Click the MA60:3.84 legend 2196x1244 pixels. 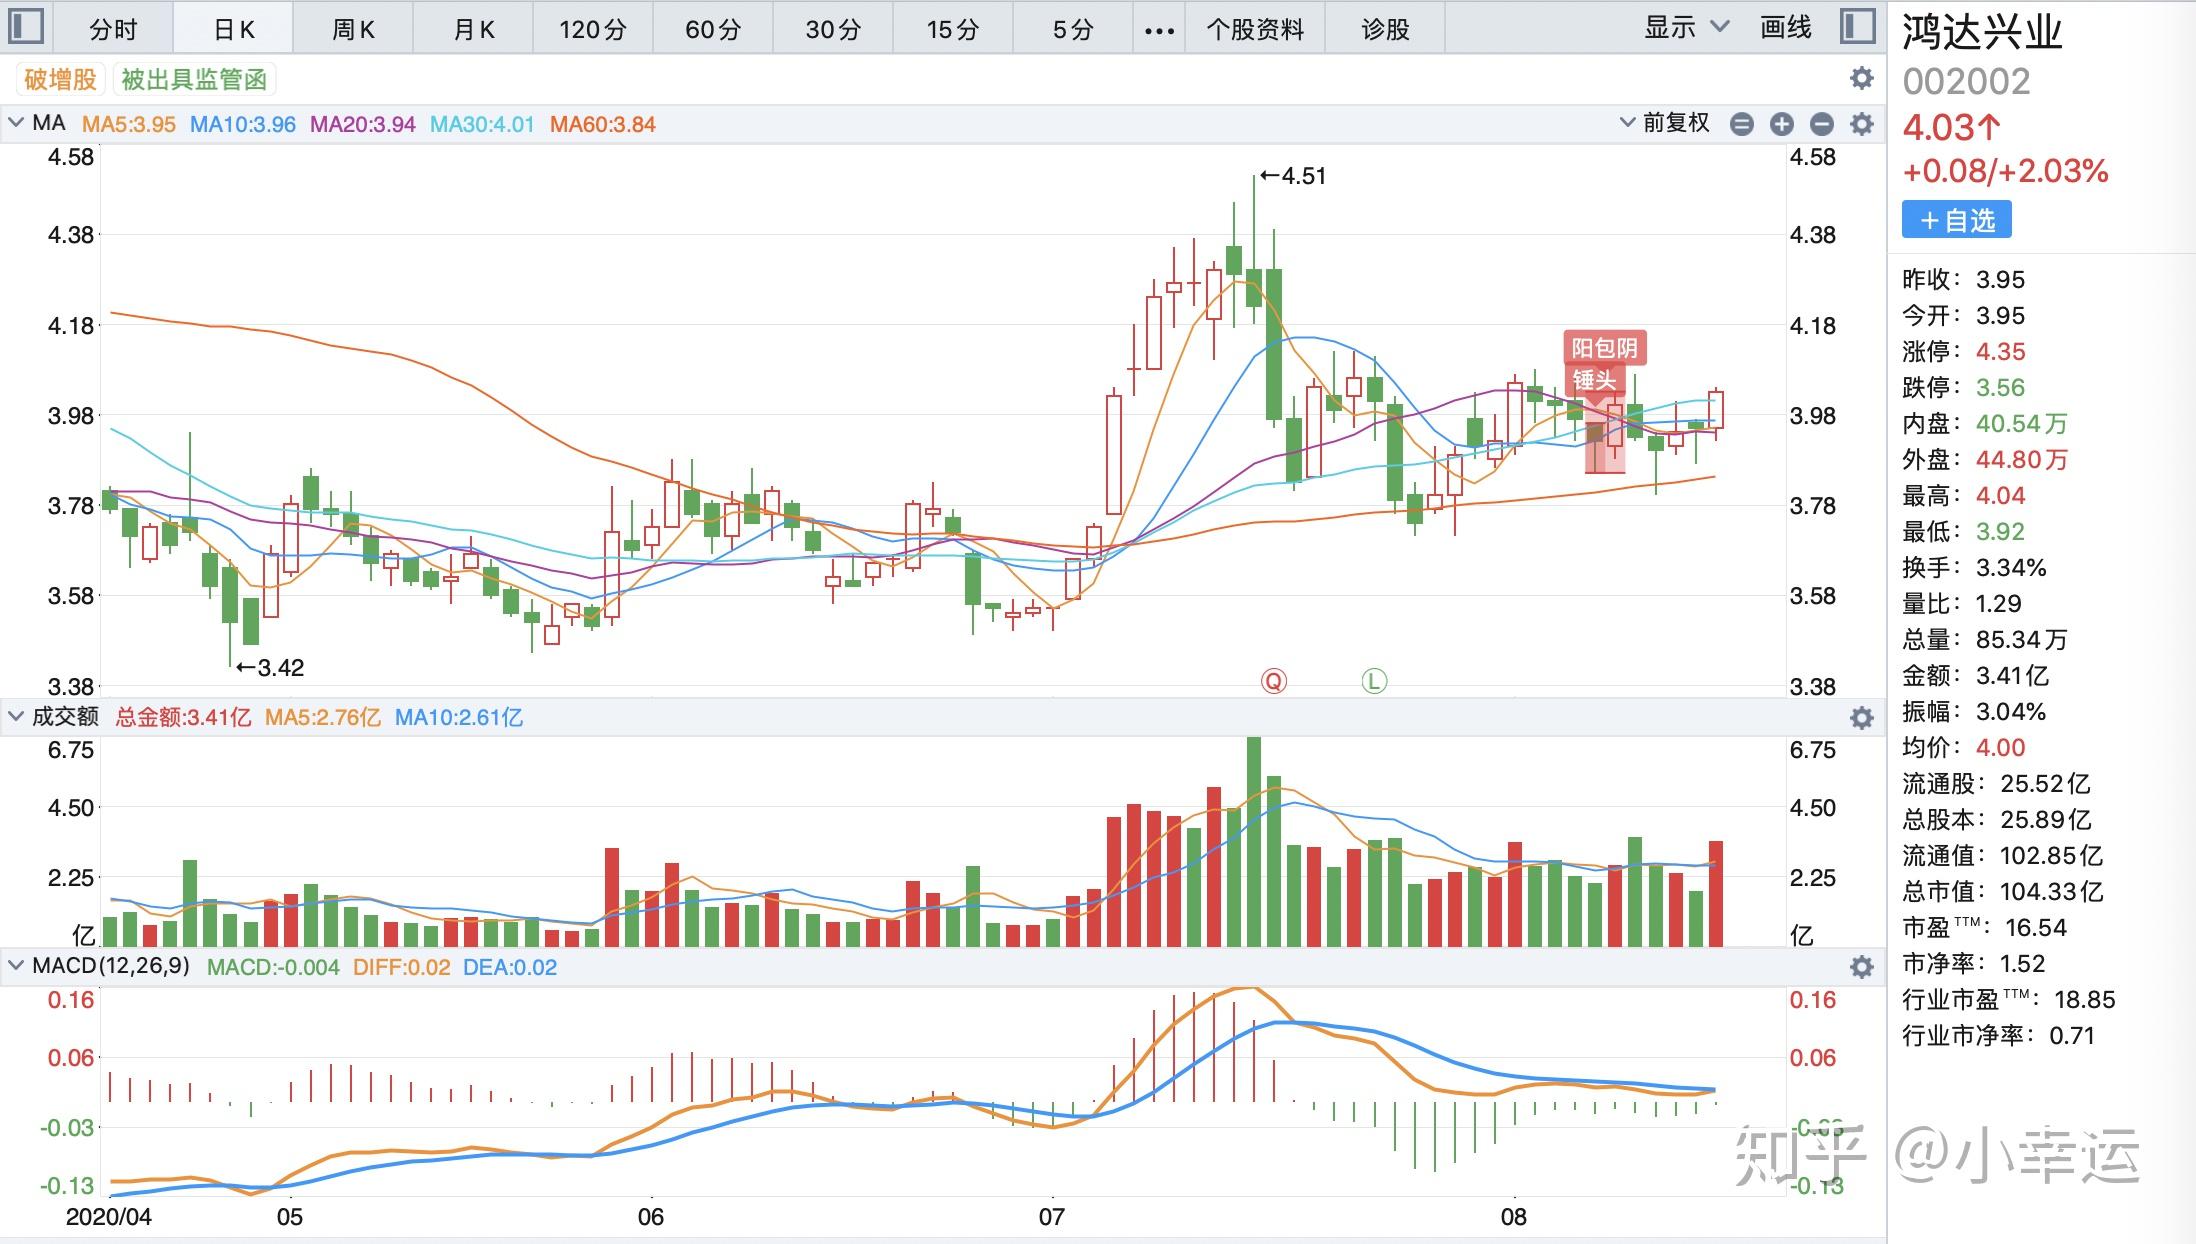(603, 124)
